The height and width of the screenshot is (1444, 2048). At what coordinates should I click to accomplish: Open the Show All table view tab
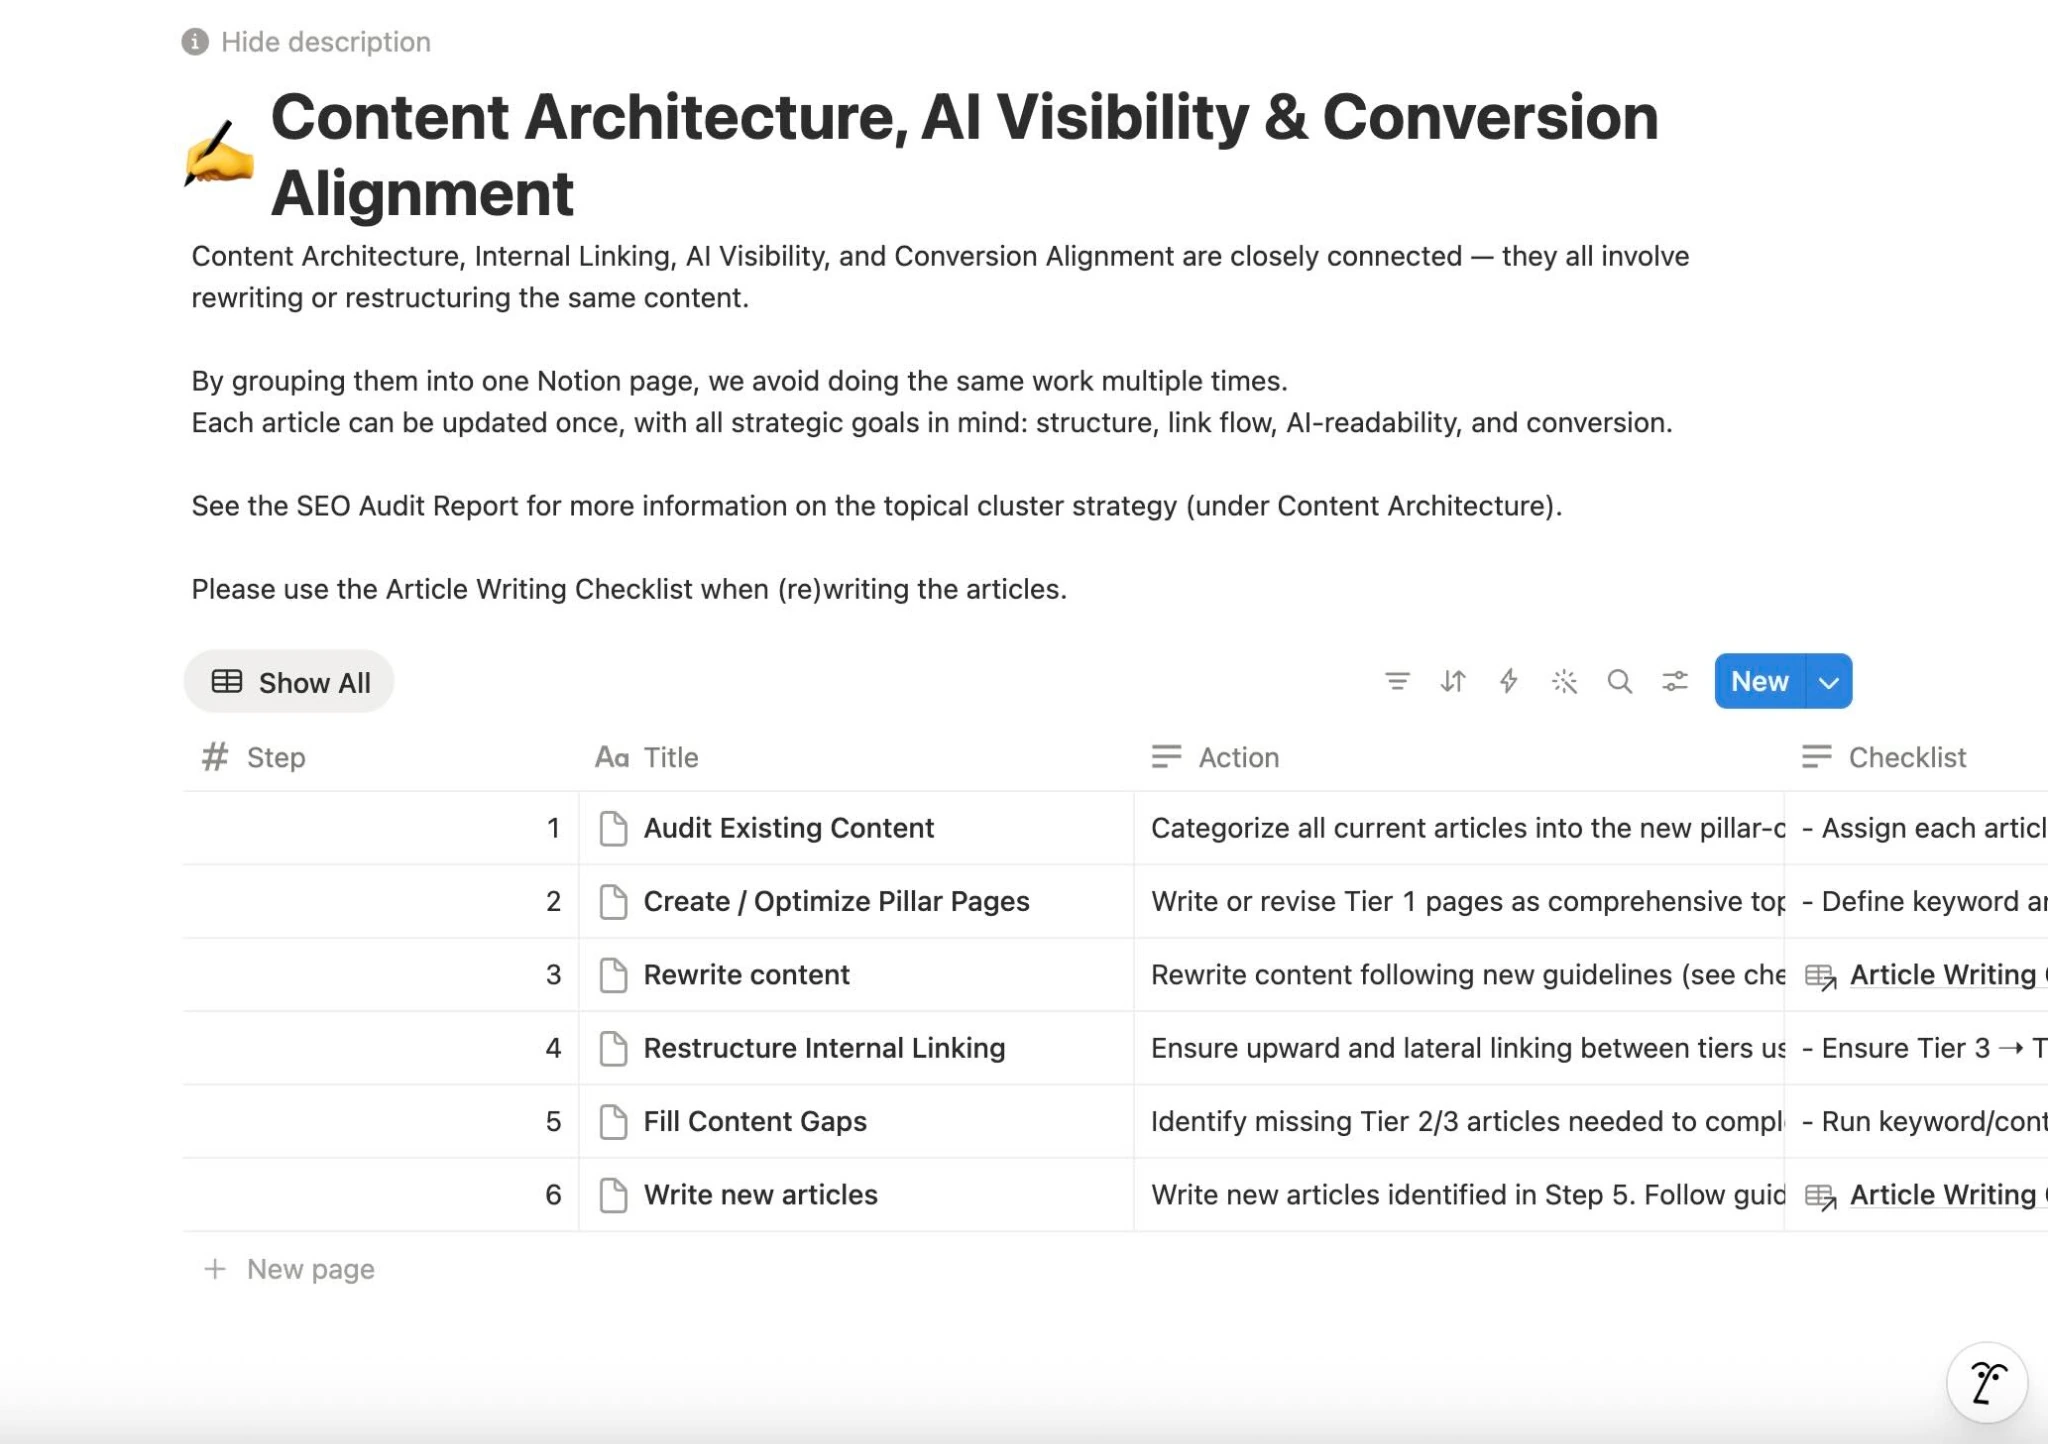click(289, 682)
